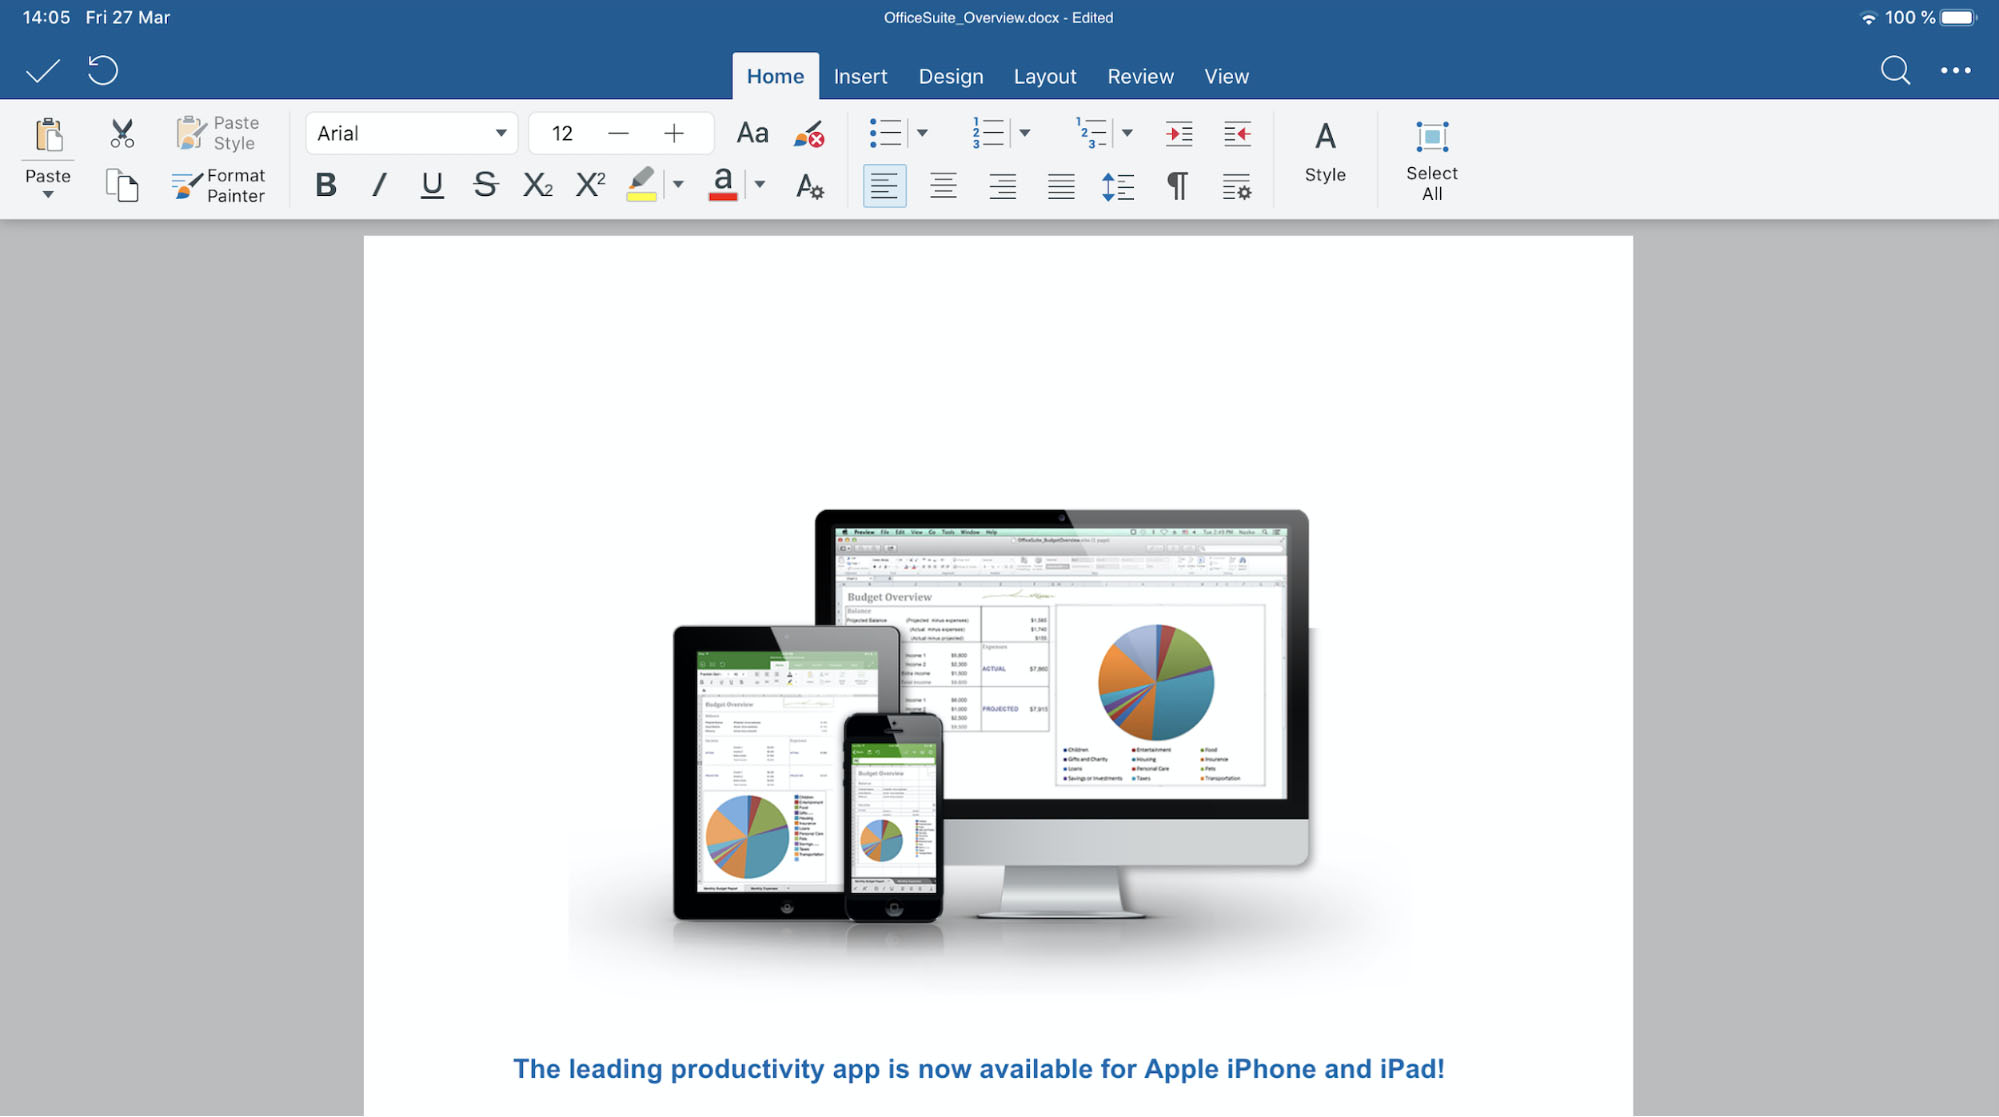The height and width of the screenshot is (1117, 1999).
Task: Toggle strikethrough formatting
Action: coord(485,186)
